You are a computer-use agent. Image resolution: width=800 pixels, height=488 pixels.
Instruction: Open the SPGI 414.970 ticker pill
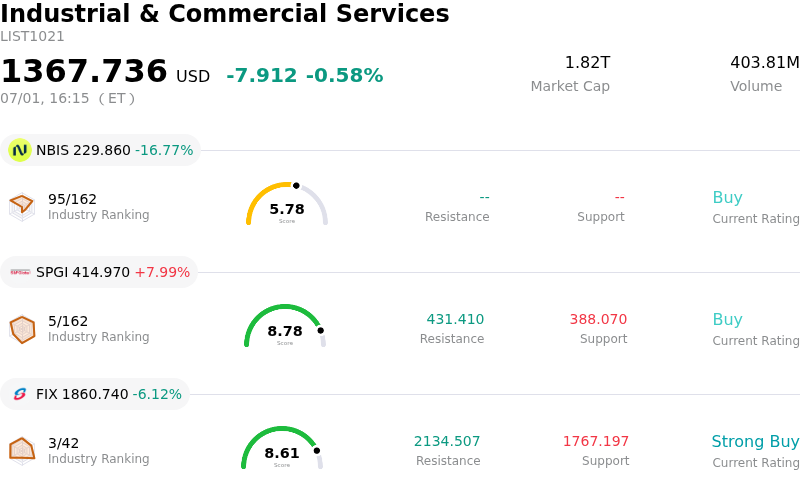click(x=99, y=272)
